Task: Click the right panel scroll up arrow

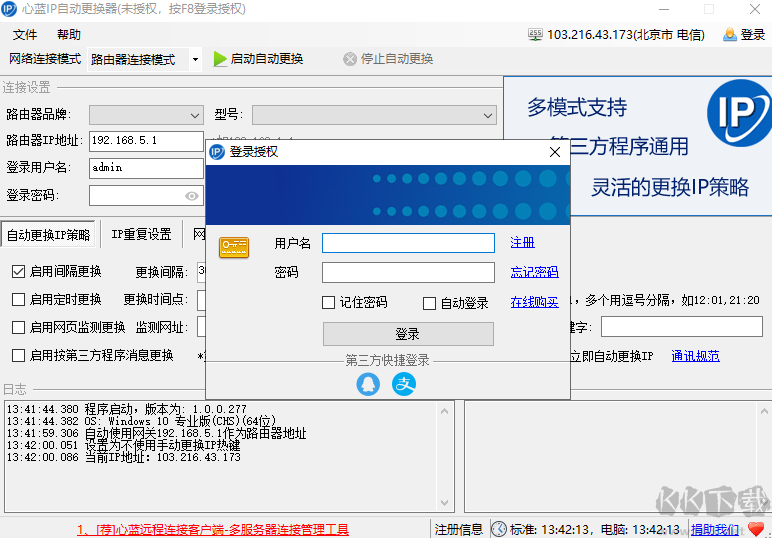Action: click(x=764, y=411)
